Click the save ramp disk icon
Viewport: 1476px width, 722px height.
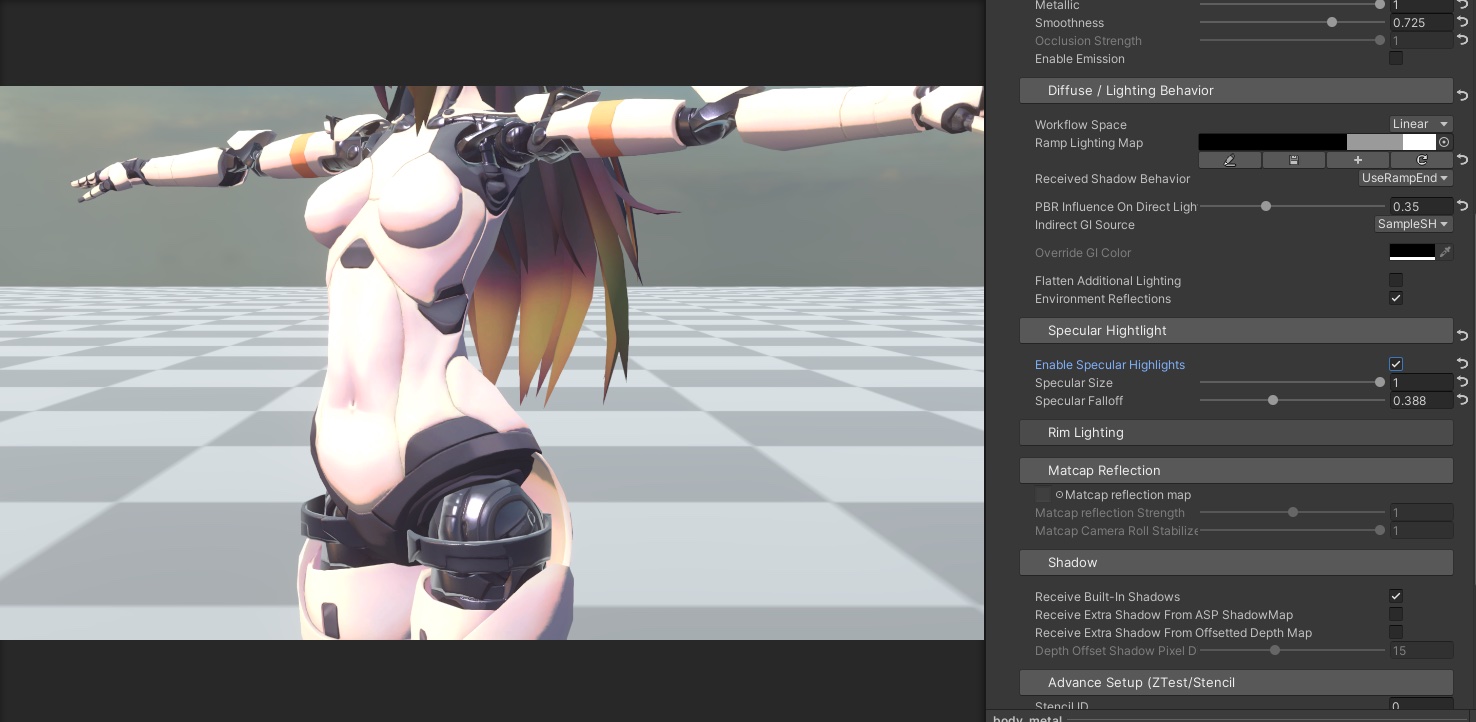click(x=1293, y=160)
